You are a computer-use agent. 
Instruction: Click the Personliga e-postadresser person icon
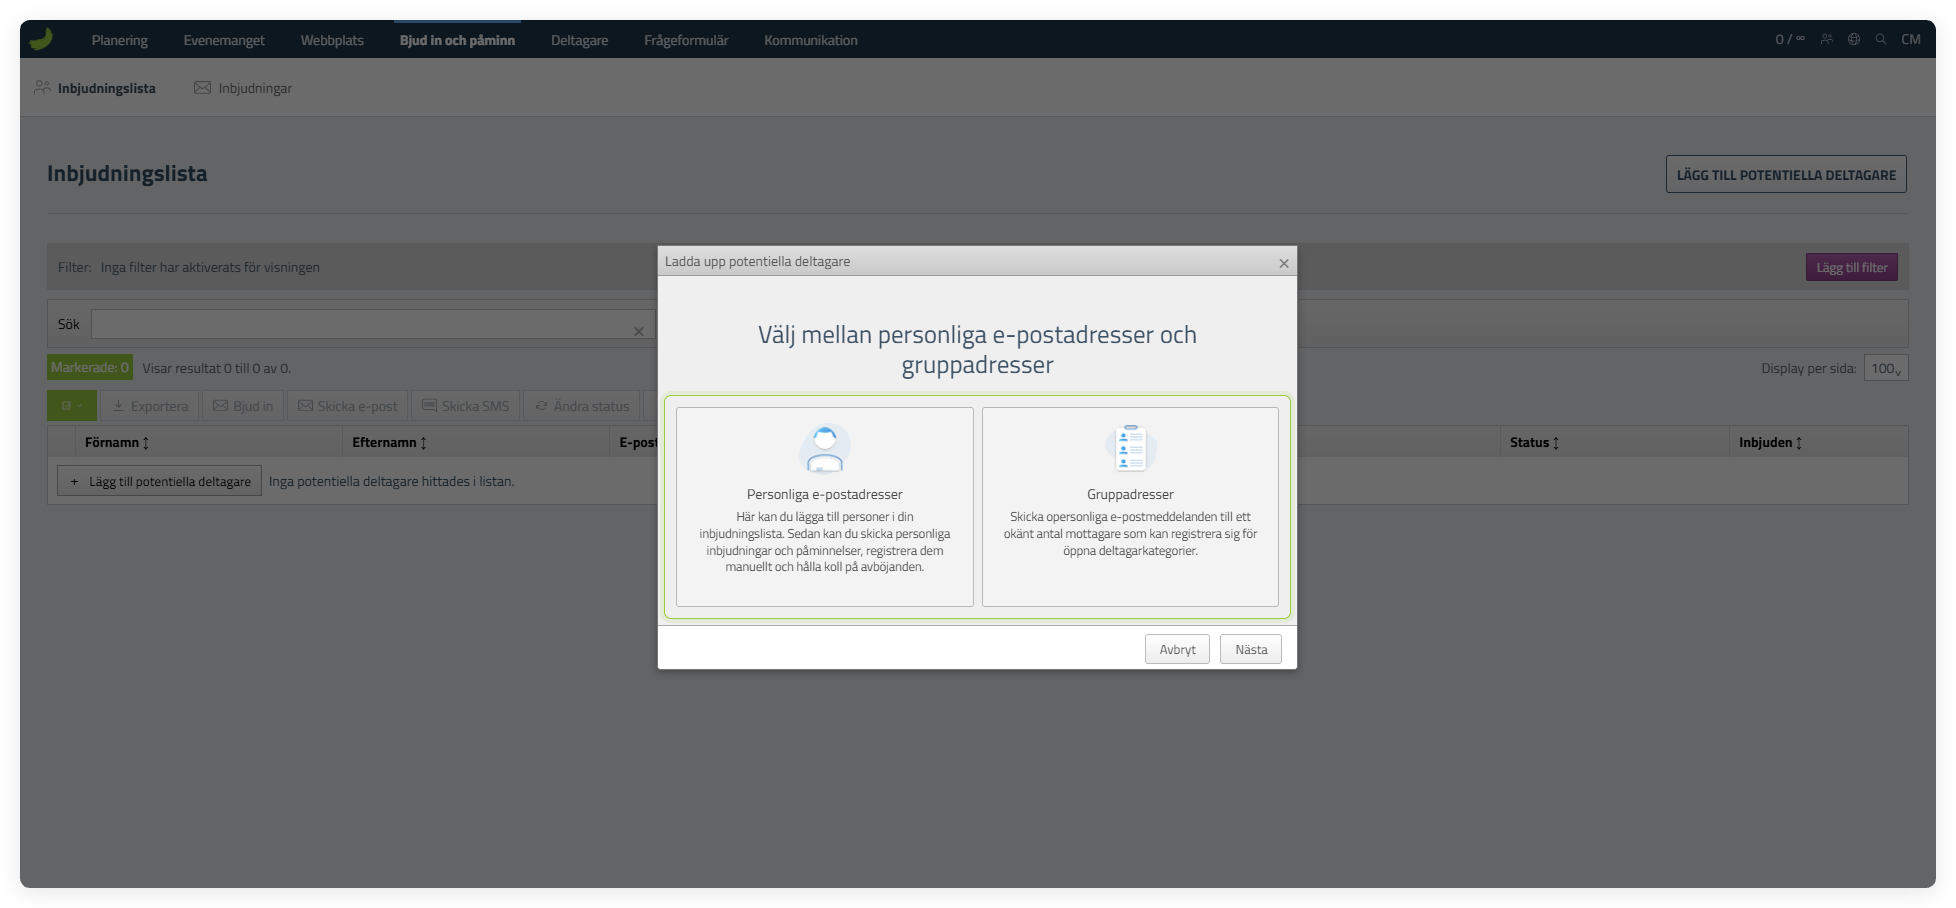point(825,448)
